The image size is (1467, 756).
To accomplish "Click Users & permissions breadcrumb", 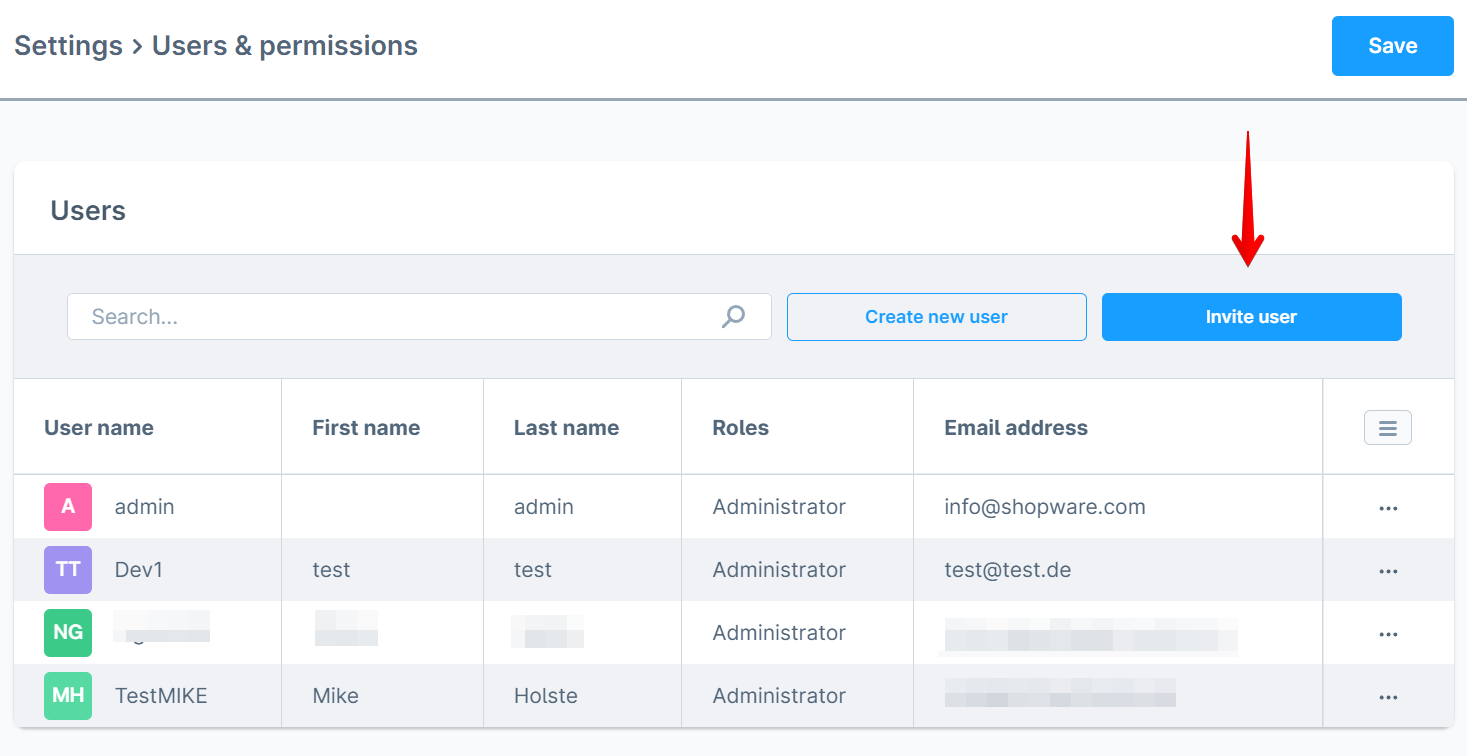I will point(285,46).
